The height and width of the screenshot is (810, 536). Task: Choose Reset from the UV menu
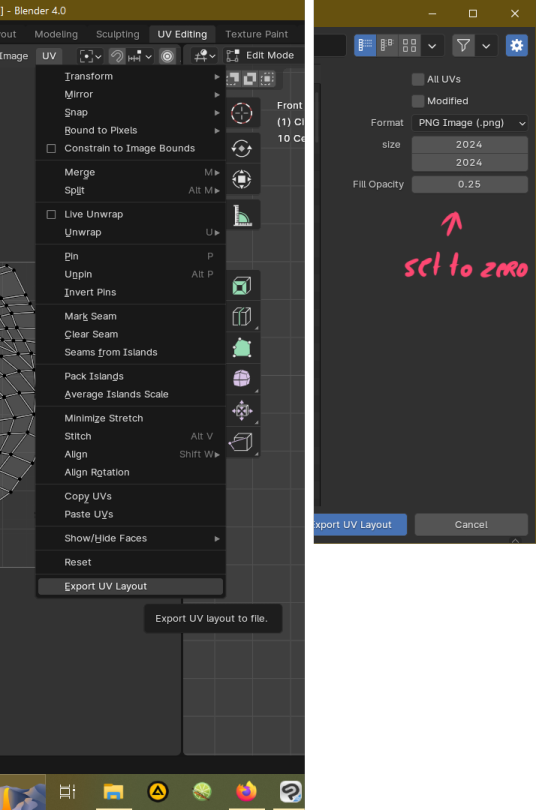tap(131, 562)
